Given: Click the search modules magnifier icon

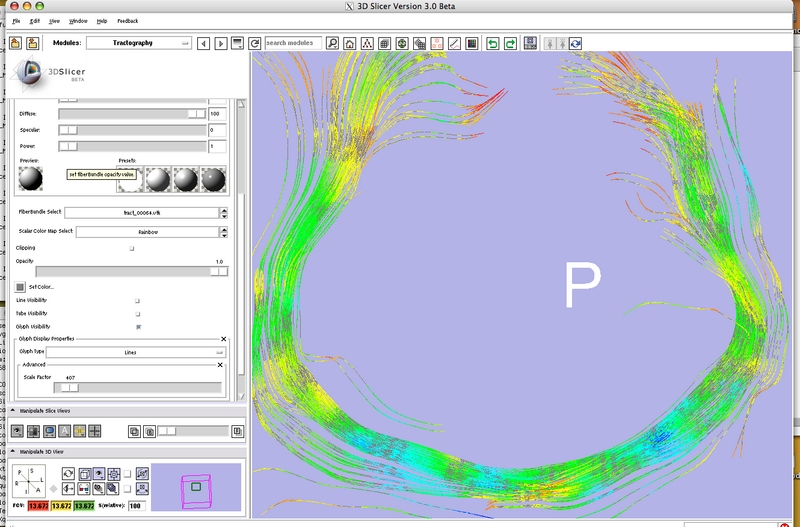Looking at the screenshot, I should pos(333,44).
